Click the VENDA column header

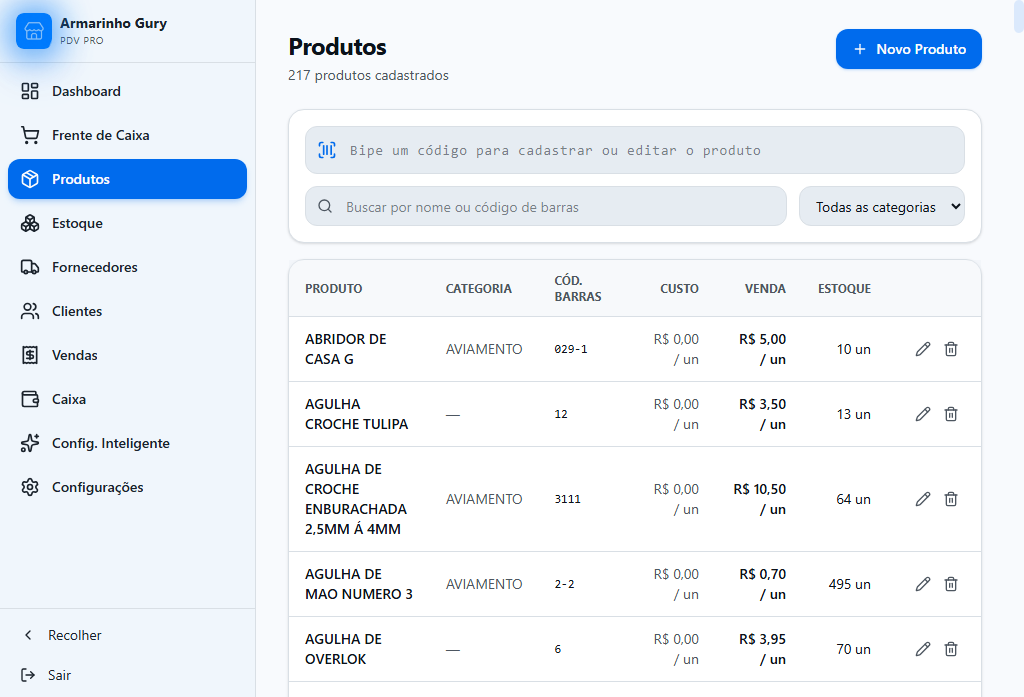(765, 289)
